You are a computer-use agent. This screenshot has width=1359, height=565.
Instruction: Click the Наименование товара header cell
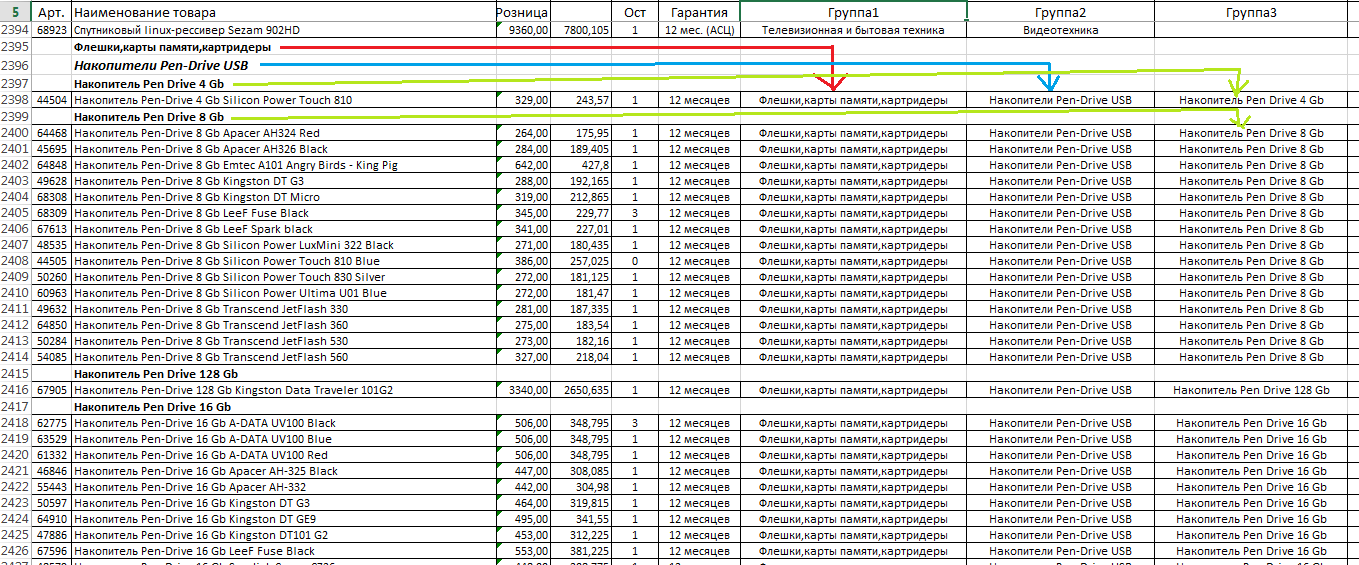click(283, 12)
